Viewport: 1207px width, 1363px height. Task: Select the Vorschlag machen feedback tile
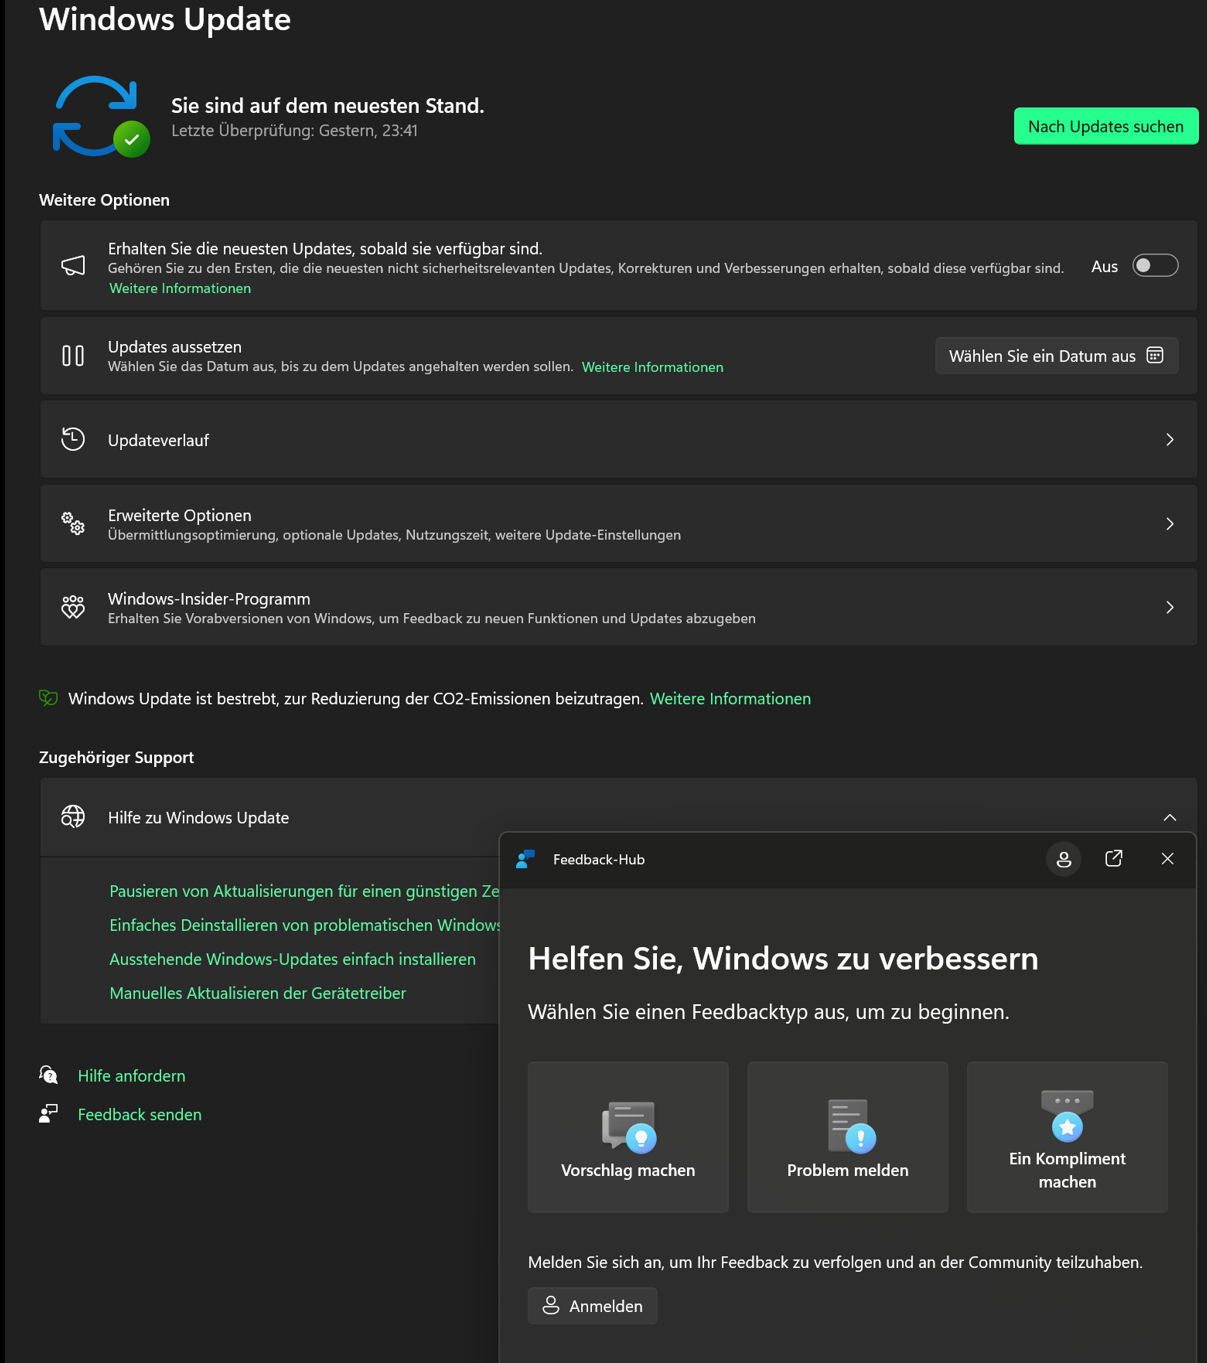(x=628, y=1137)
